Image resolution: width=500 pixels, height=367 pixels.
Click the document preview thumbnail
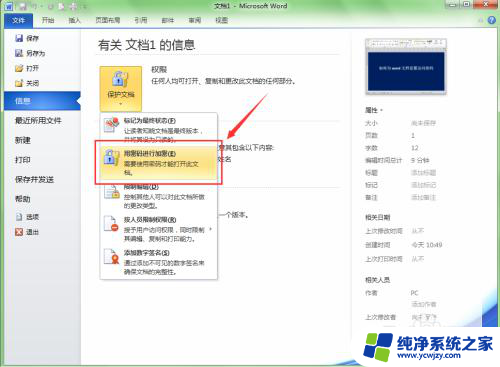pos(406,67)
